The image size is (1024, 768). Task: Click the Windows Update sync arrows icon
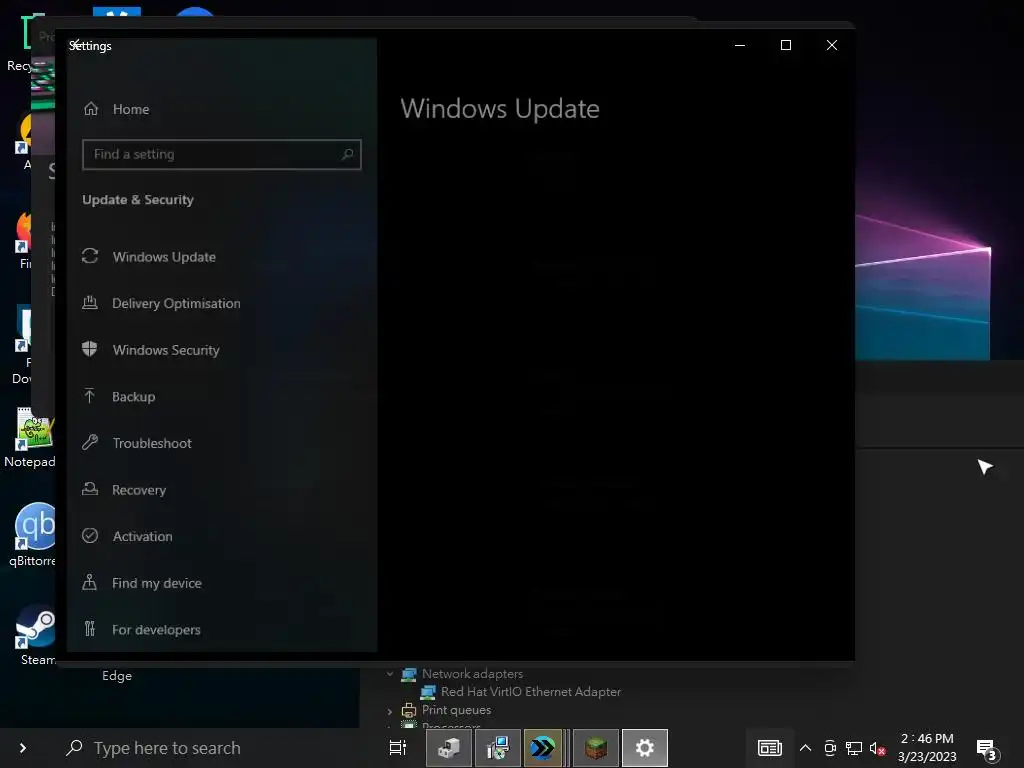90,256
